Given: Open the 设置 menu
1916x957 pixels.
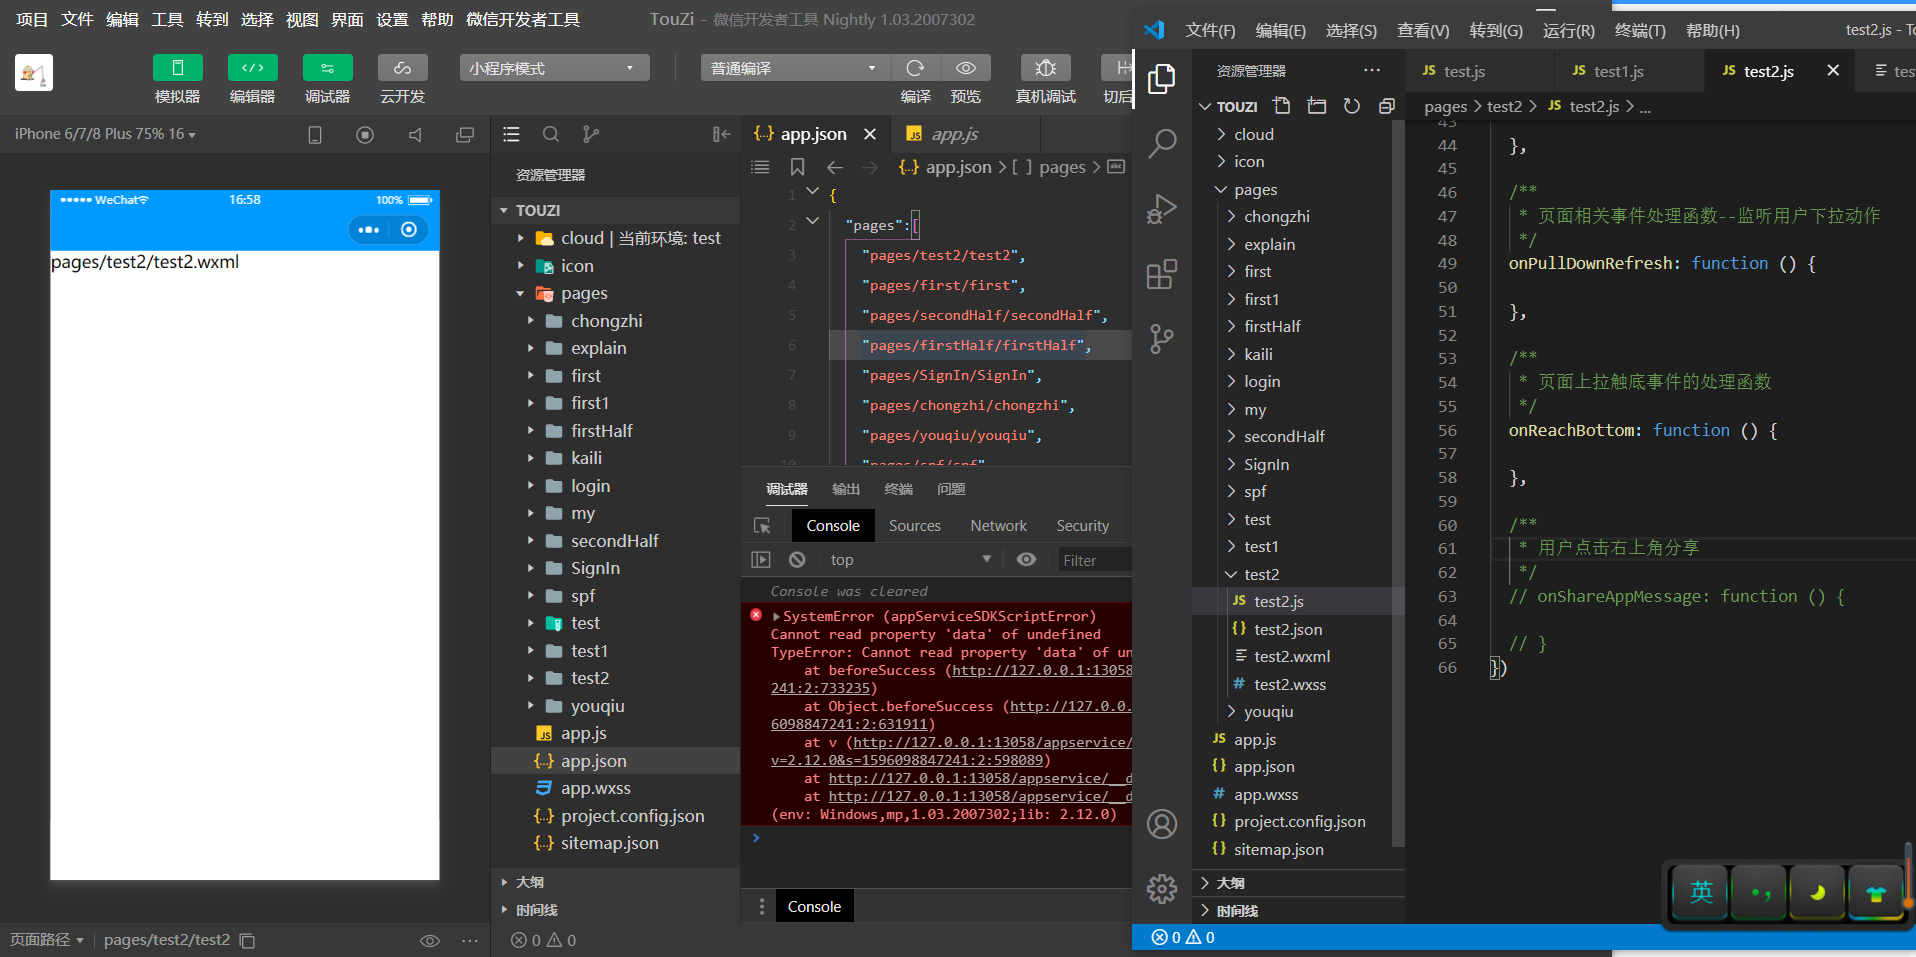Looking at the screenshot, I should (392, 19).
